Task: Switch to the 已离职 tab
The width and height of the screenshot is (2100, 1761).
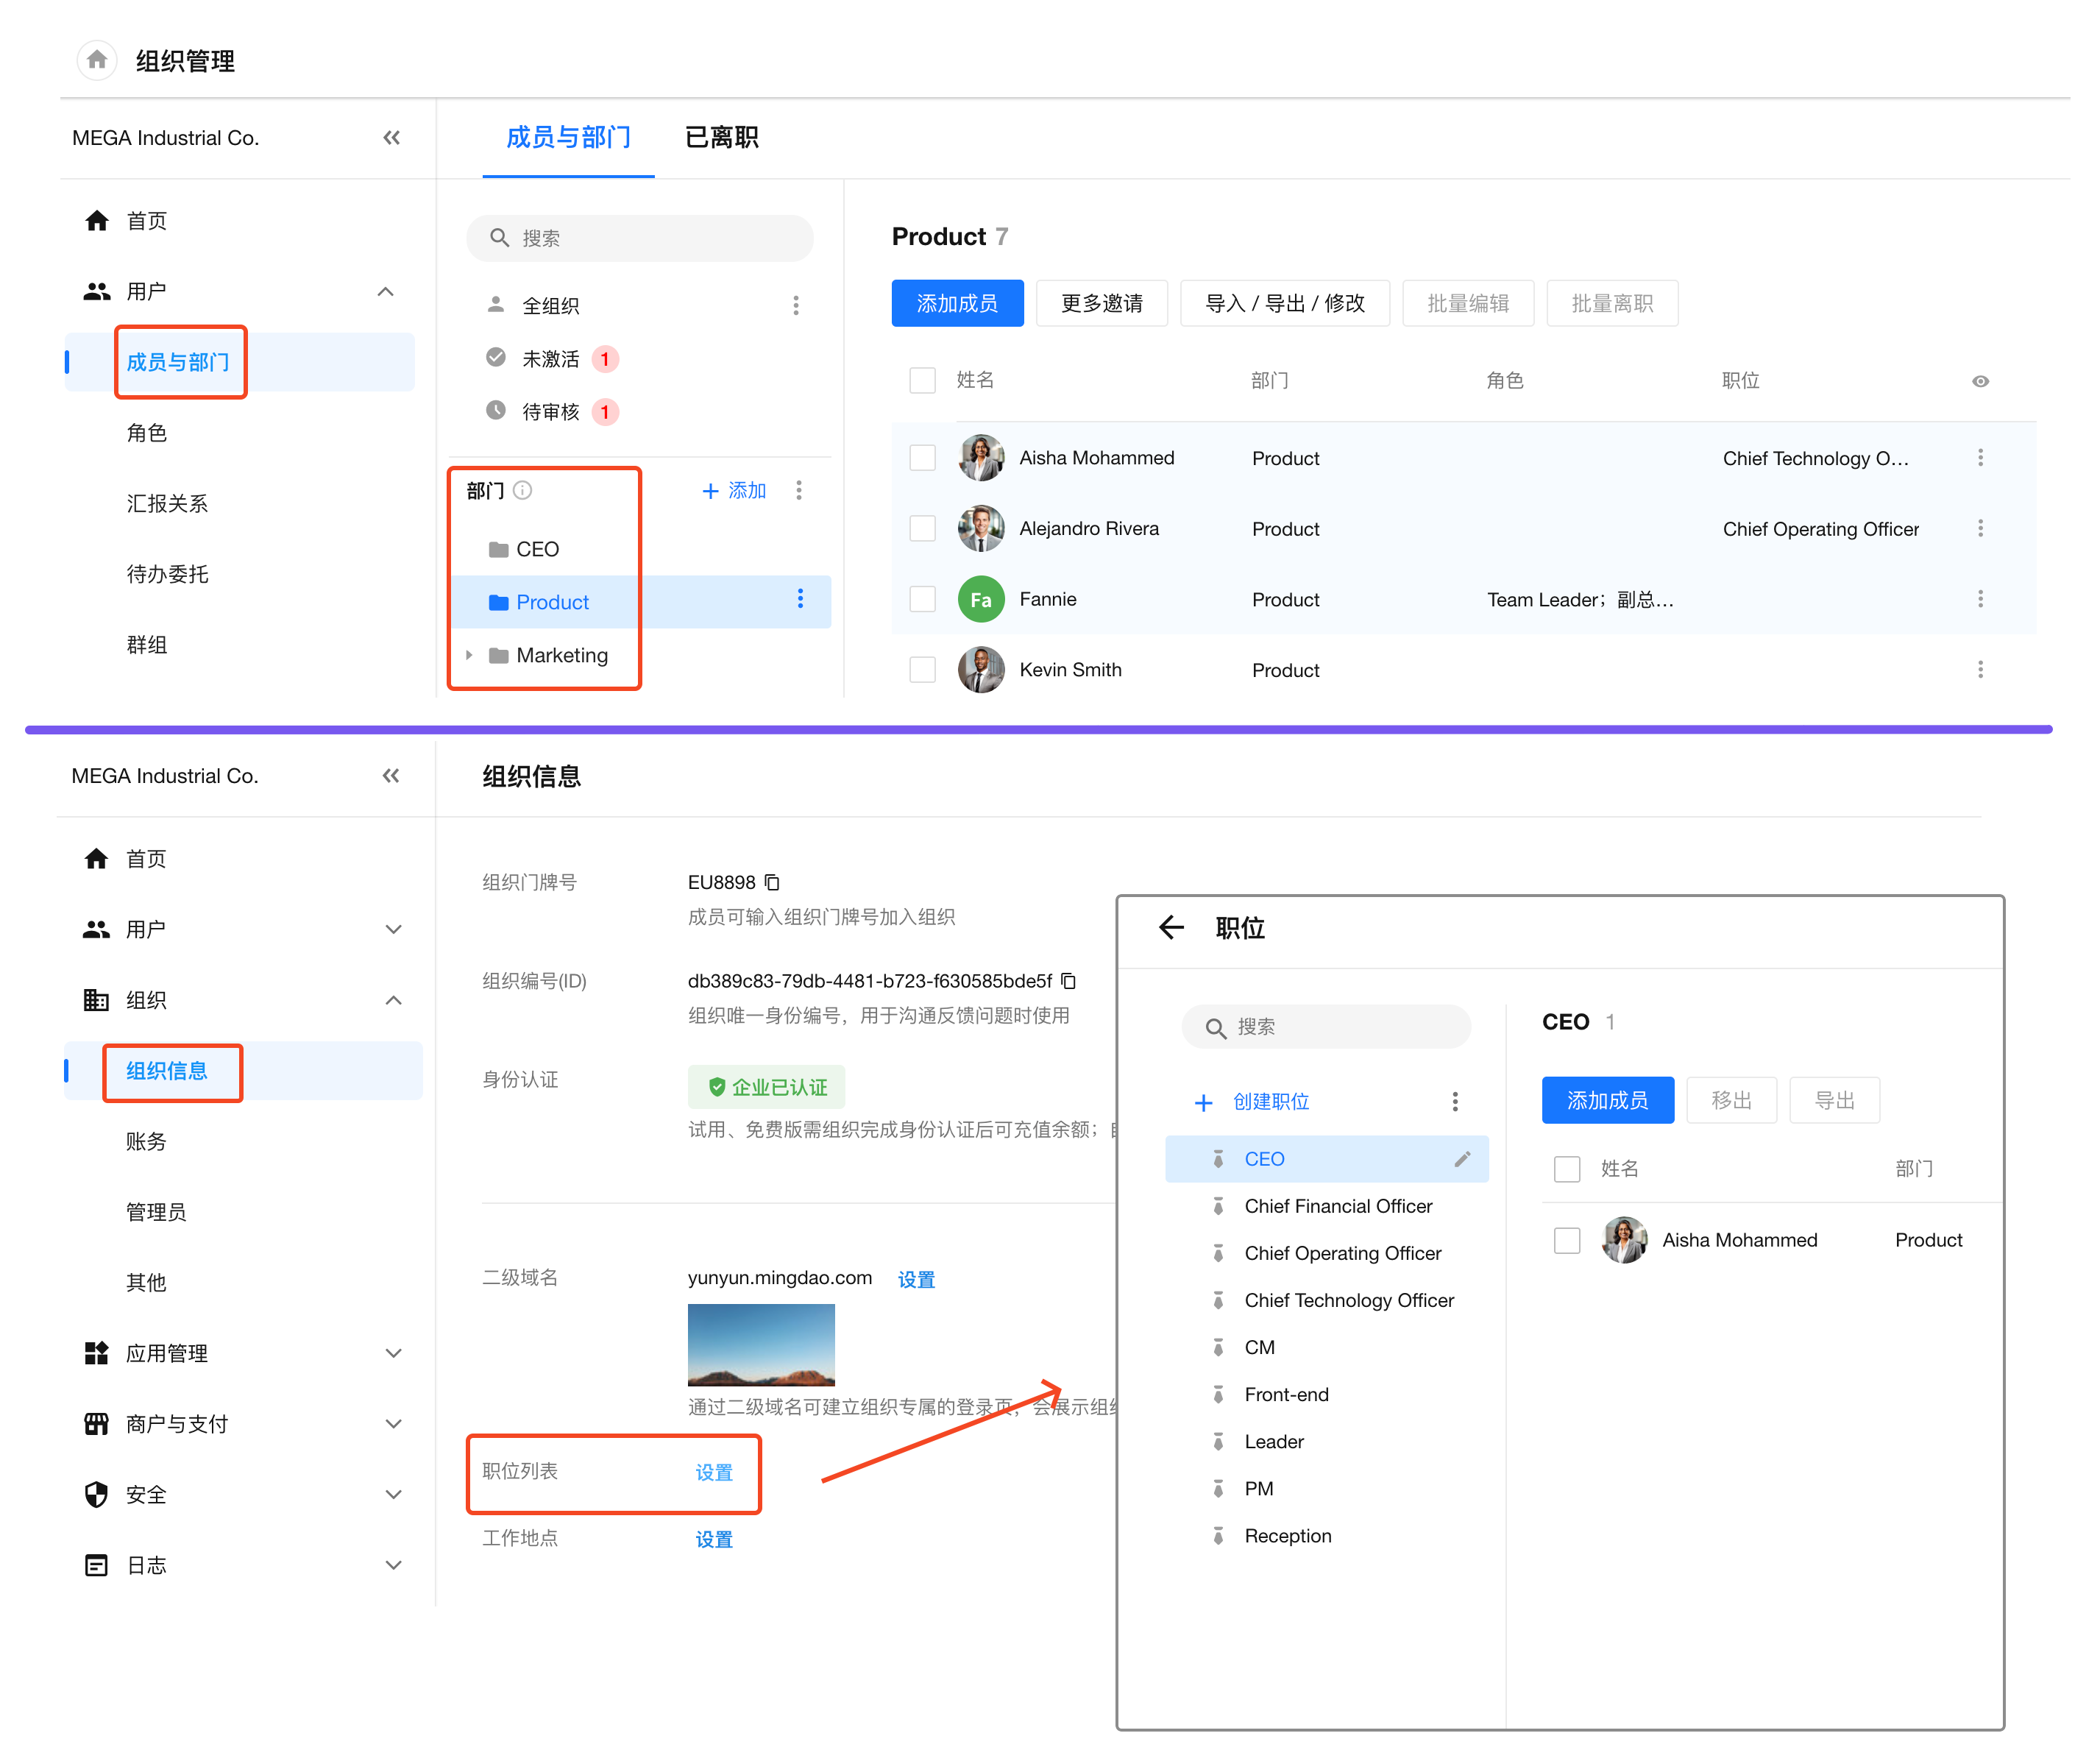Action: (x=721, y=137)
